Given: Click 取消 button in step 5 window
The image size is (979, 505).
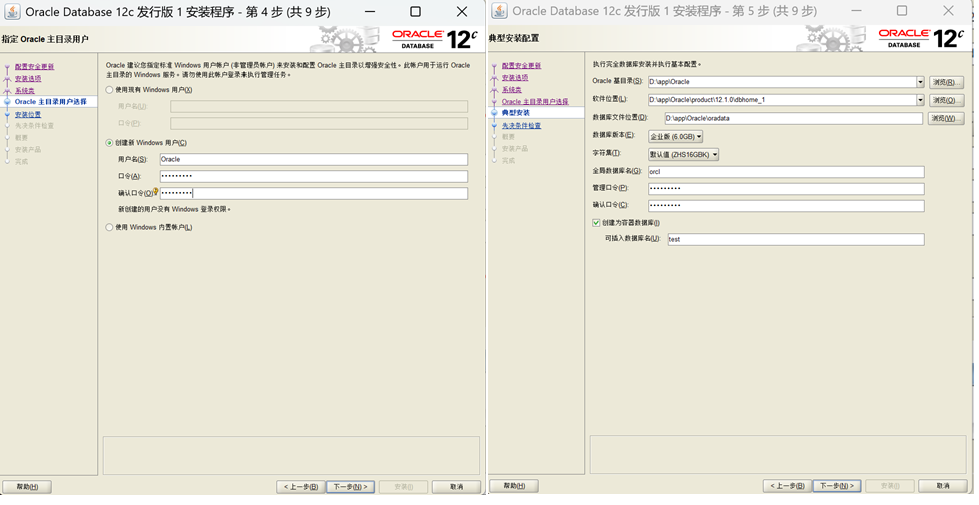Looking at the screenshot, I should coord(943,486).
